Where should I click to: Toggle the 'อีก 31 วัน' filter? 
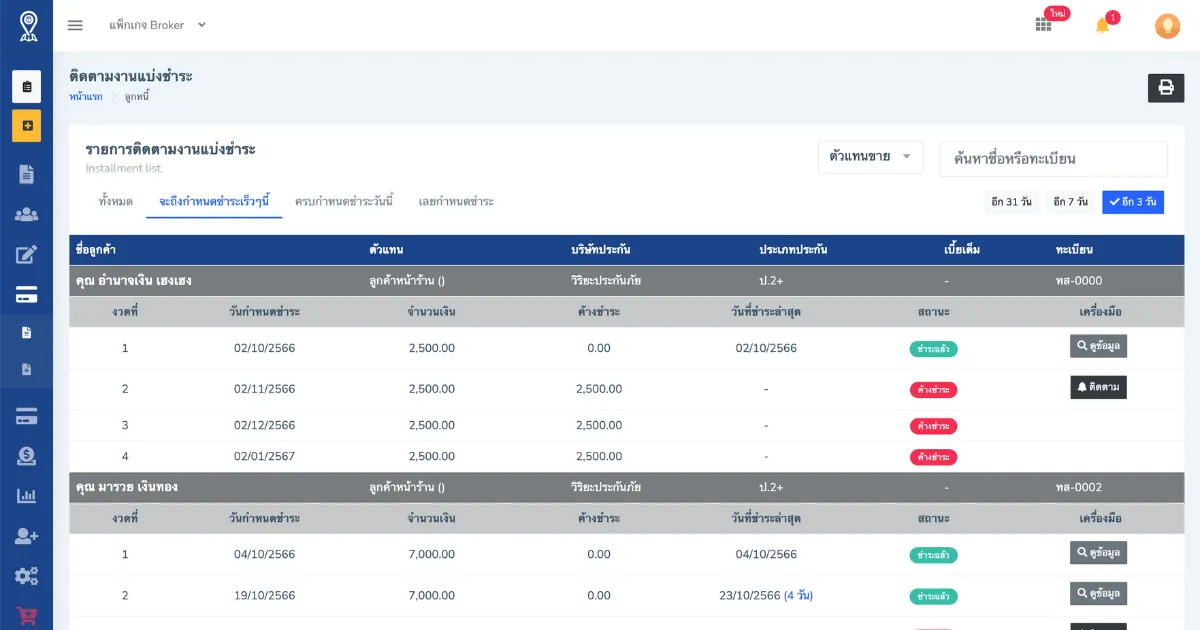coord(1011,202)
